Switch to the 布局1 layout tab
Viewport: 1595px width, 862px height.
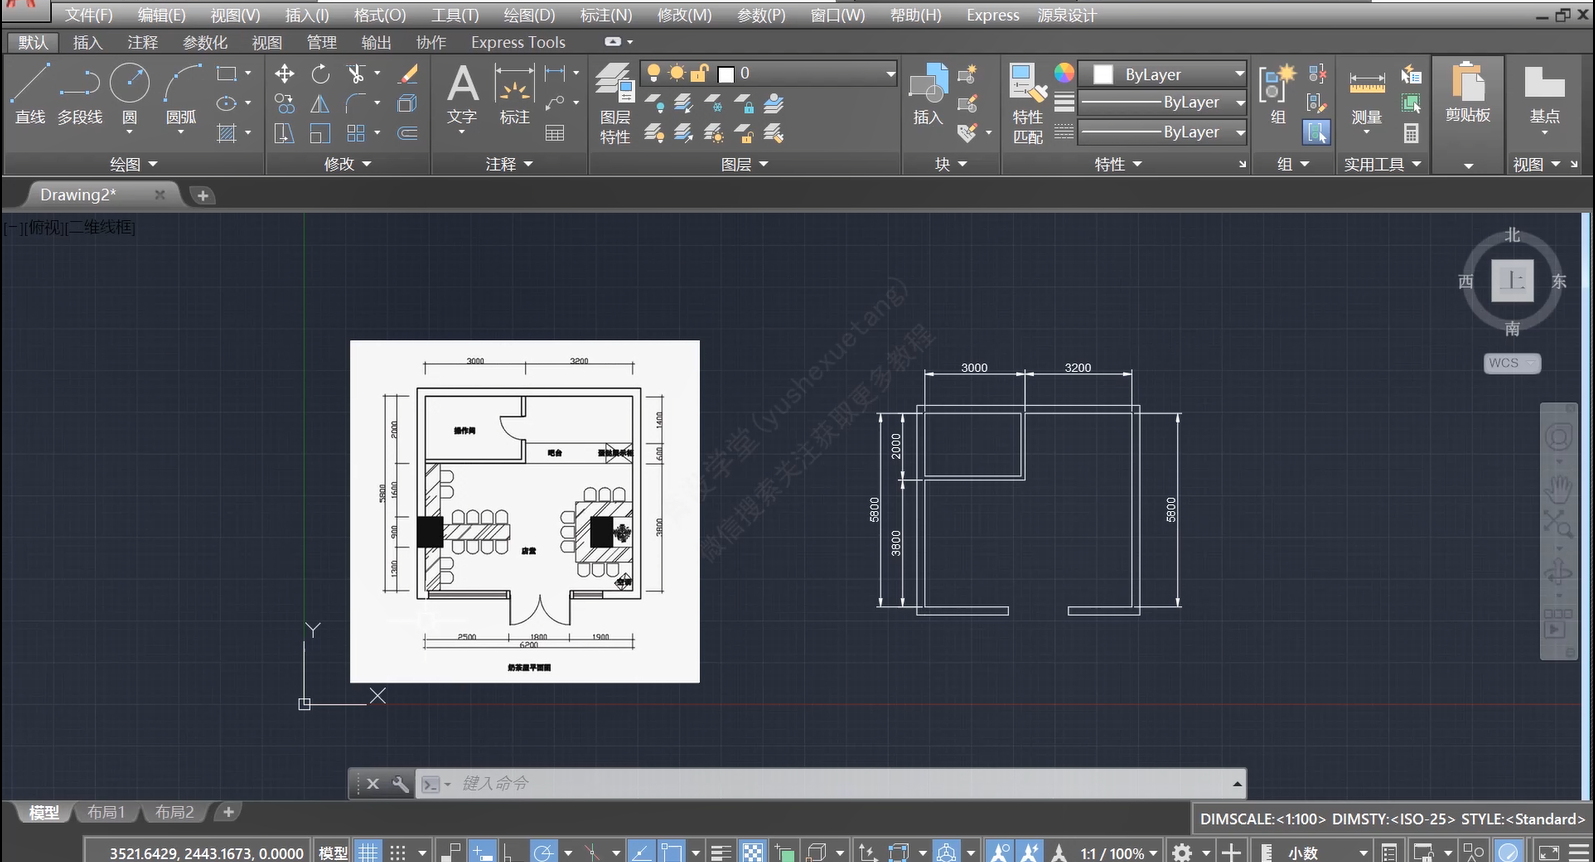pos(107,812)
